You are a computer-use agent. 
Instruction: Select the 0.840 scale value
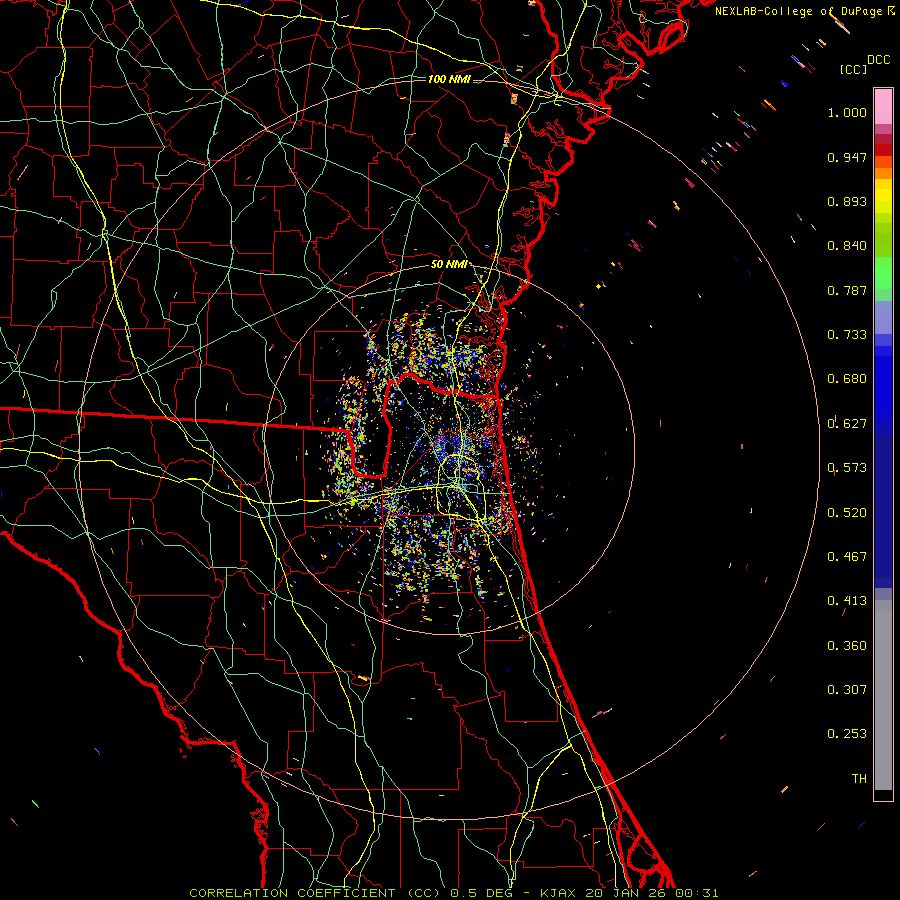pos(847,246)
